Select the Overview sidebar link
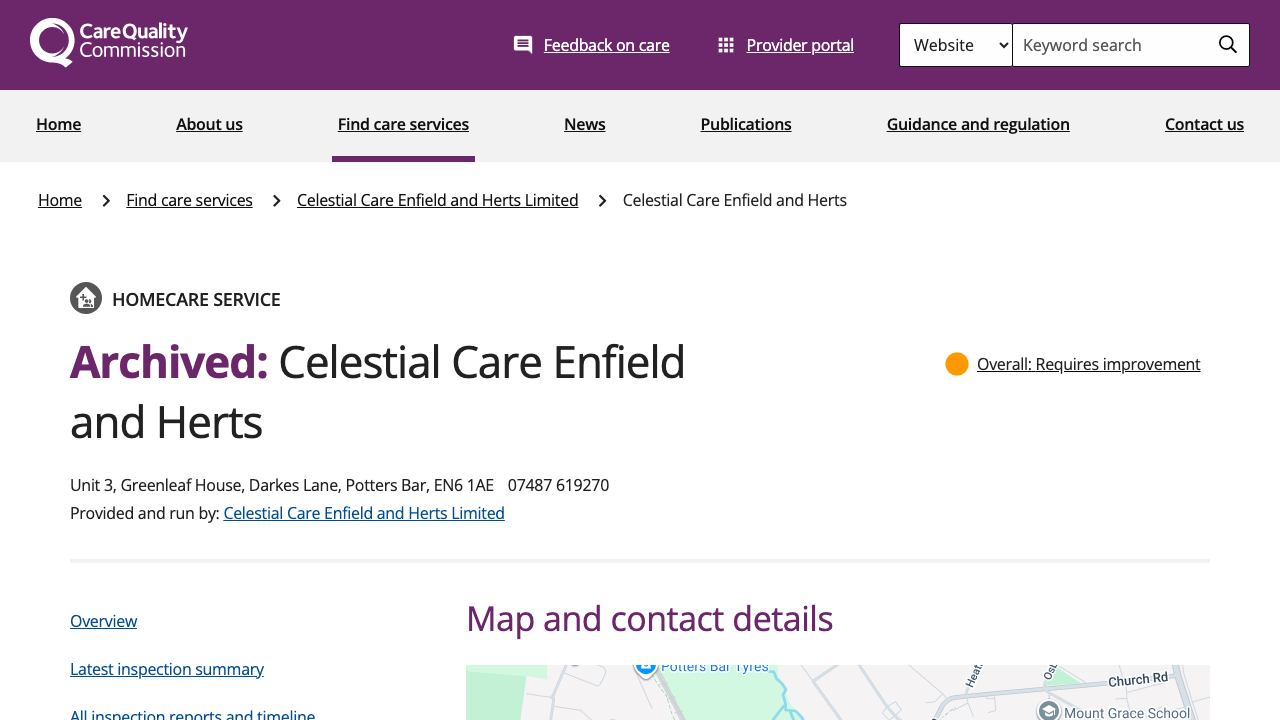The image size is (1280, 720). pos(103,621)
